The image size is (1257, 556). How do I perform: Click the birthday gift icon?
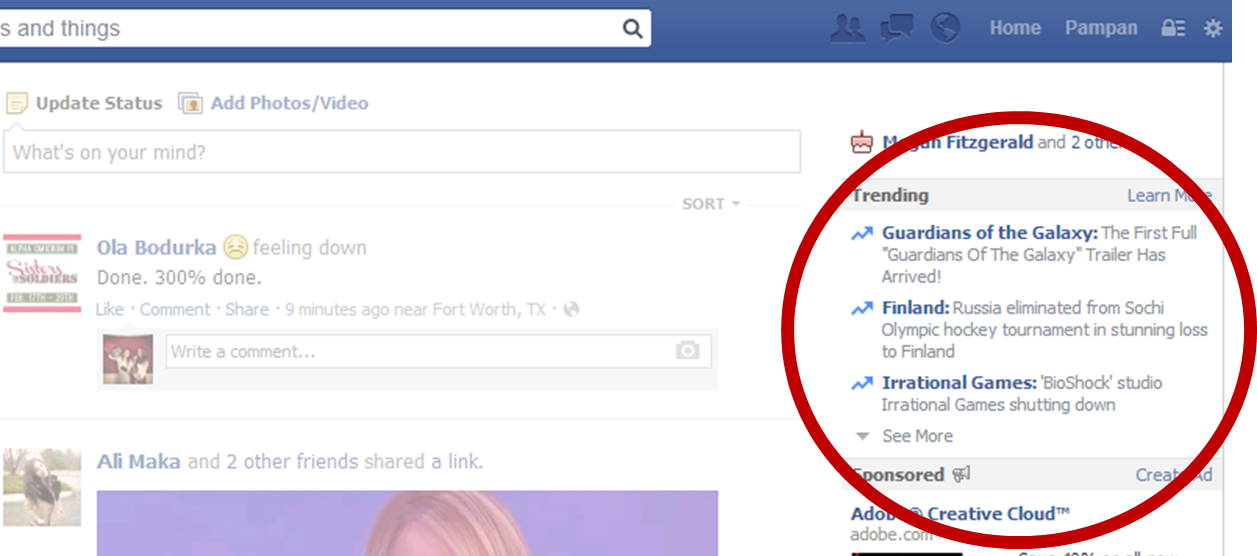click(861, 143)
